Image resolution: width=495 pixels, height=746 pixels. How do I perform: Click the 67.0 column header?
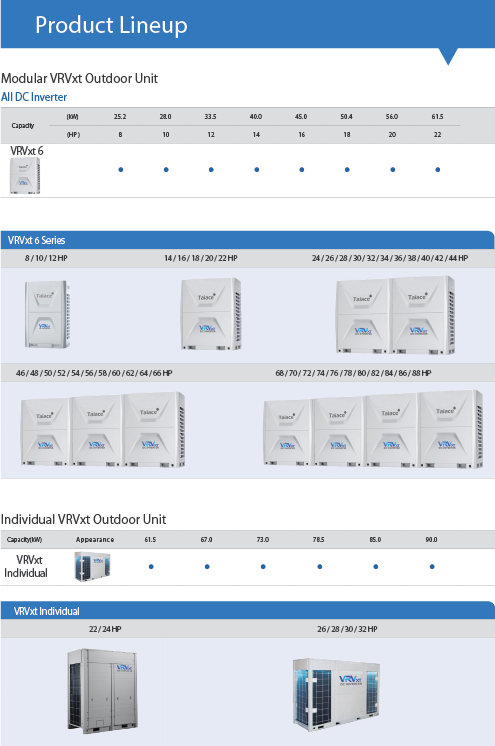(207, 540)
